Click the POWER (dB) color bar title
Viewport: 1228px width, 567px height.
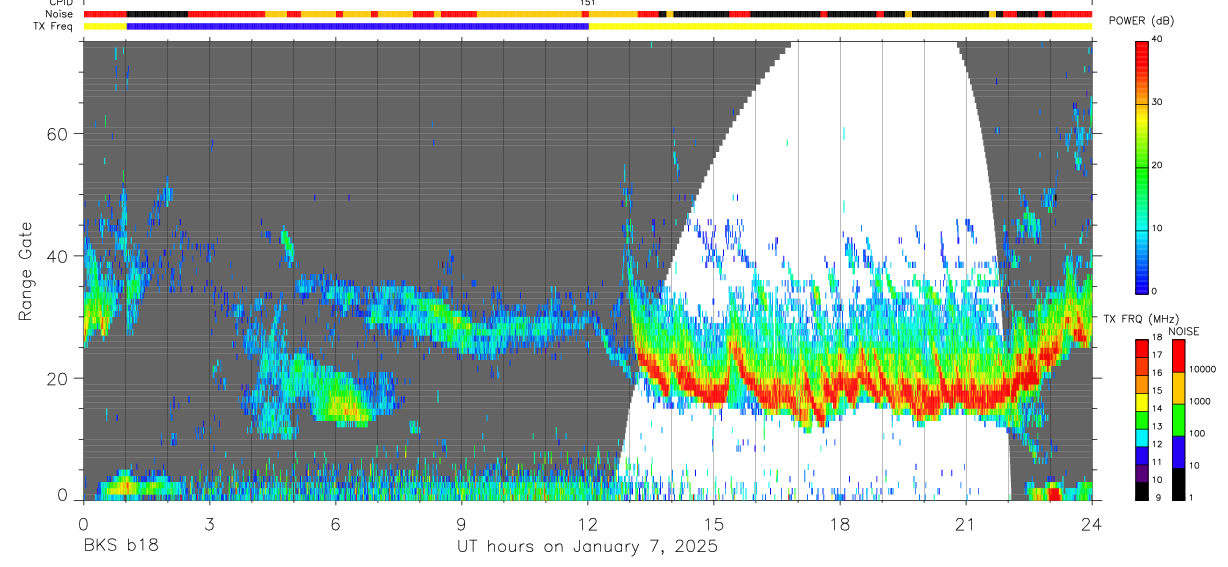click(x=1142, y=20)
